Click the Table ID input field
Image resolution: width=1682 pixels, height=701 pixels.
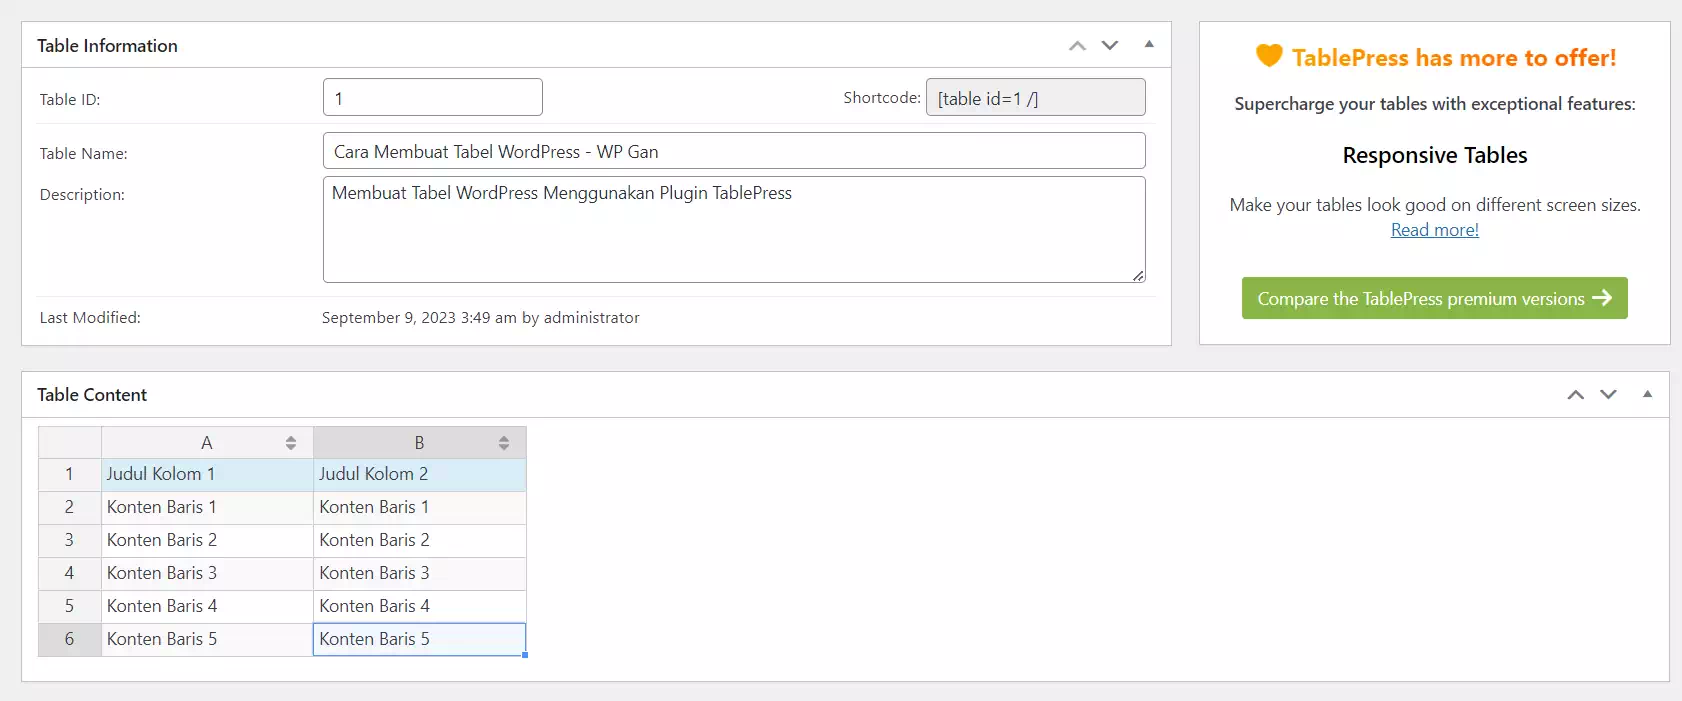tap(433, 97)
